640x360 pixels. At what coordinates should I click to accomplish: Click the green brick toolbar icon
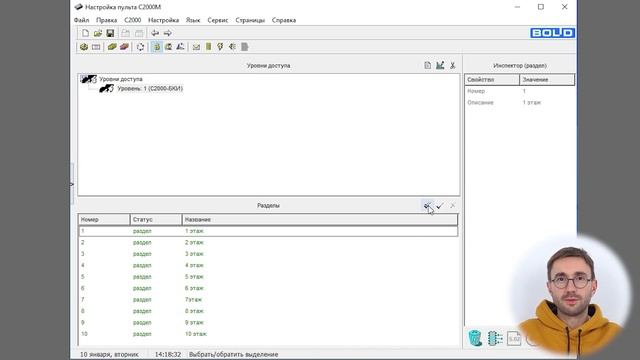click(112, 47)
